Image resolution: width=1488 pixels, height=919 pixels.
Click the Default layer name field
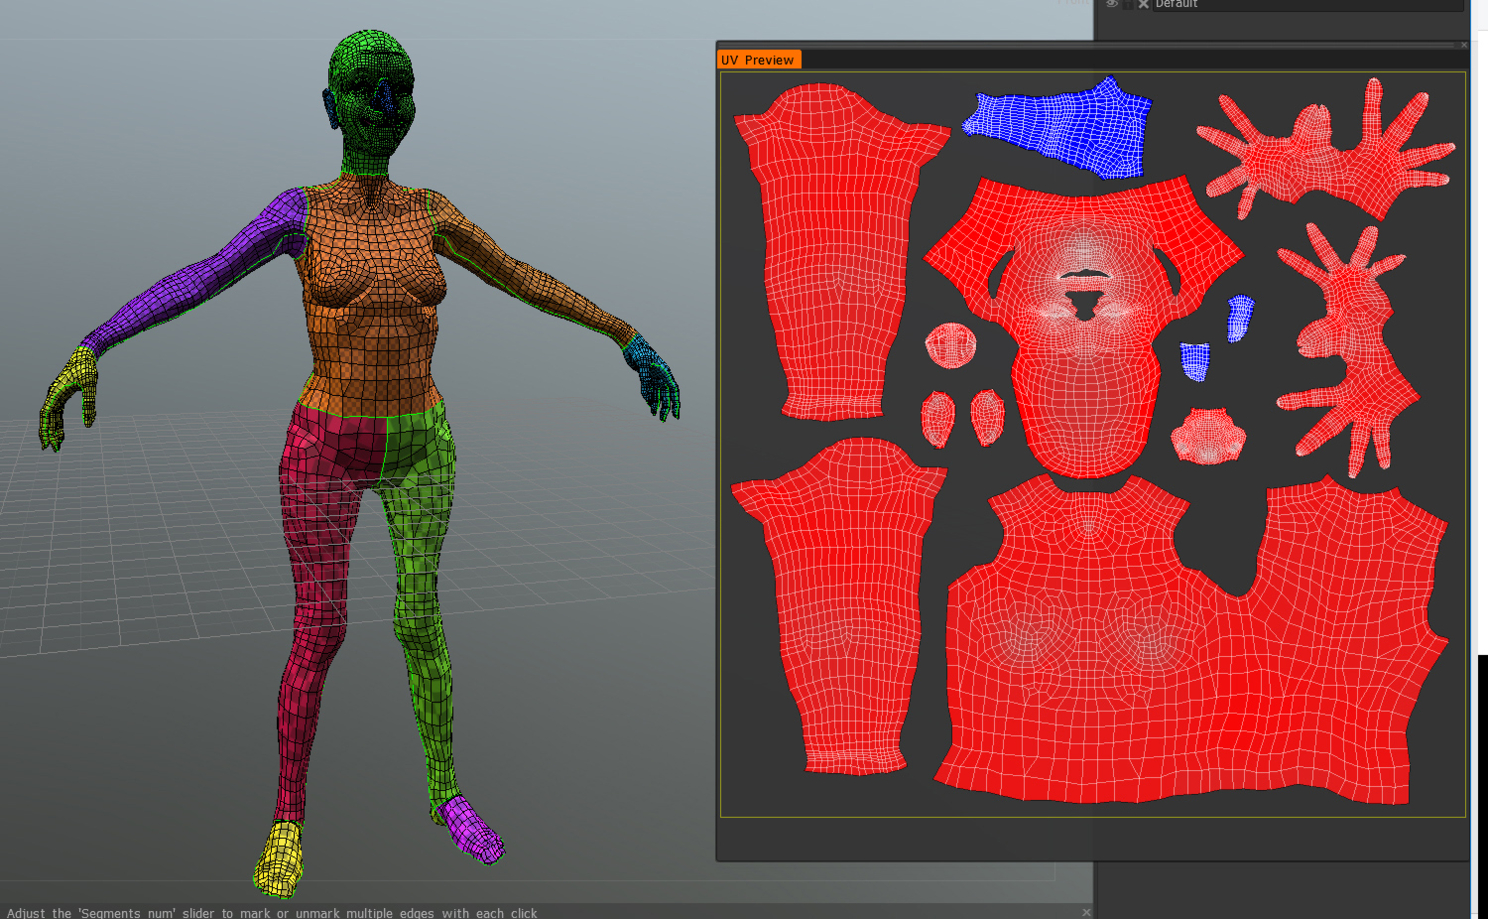(1308, 4)
